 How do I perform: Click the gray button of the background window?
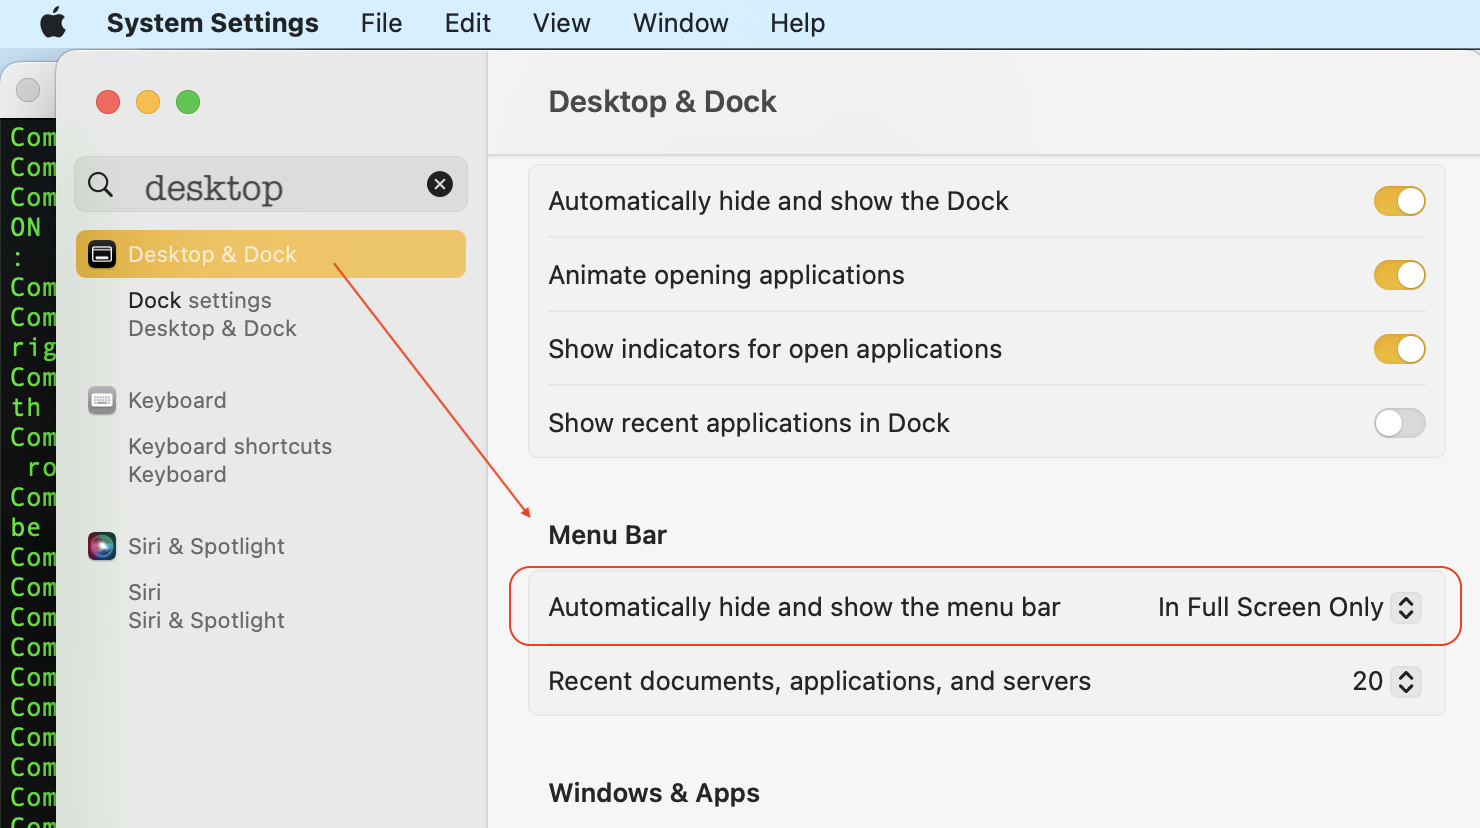tap(28, 90)
